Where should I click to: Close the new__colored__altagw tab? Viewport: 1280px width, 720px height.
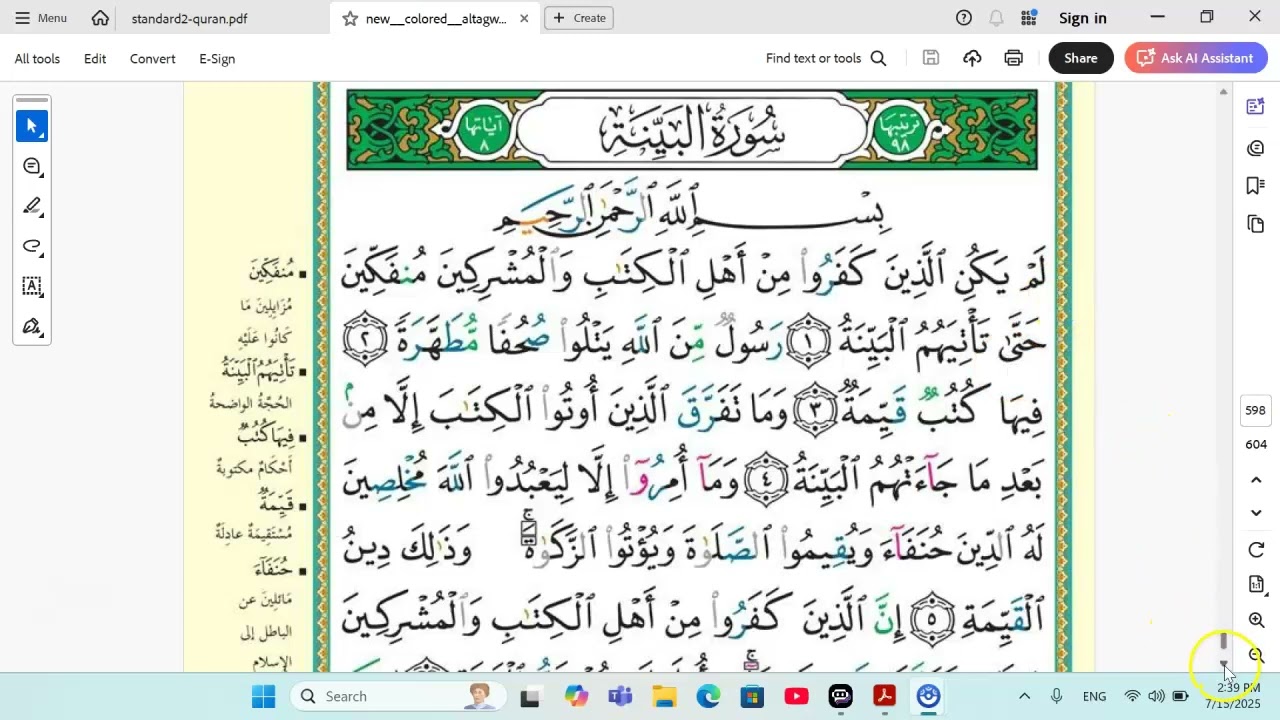coord(524,18)
